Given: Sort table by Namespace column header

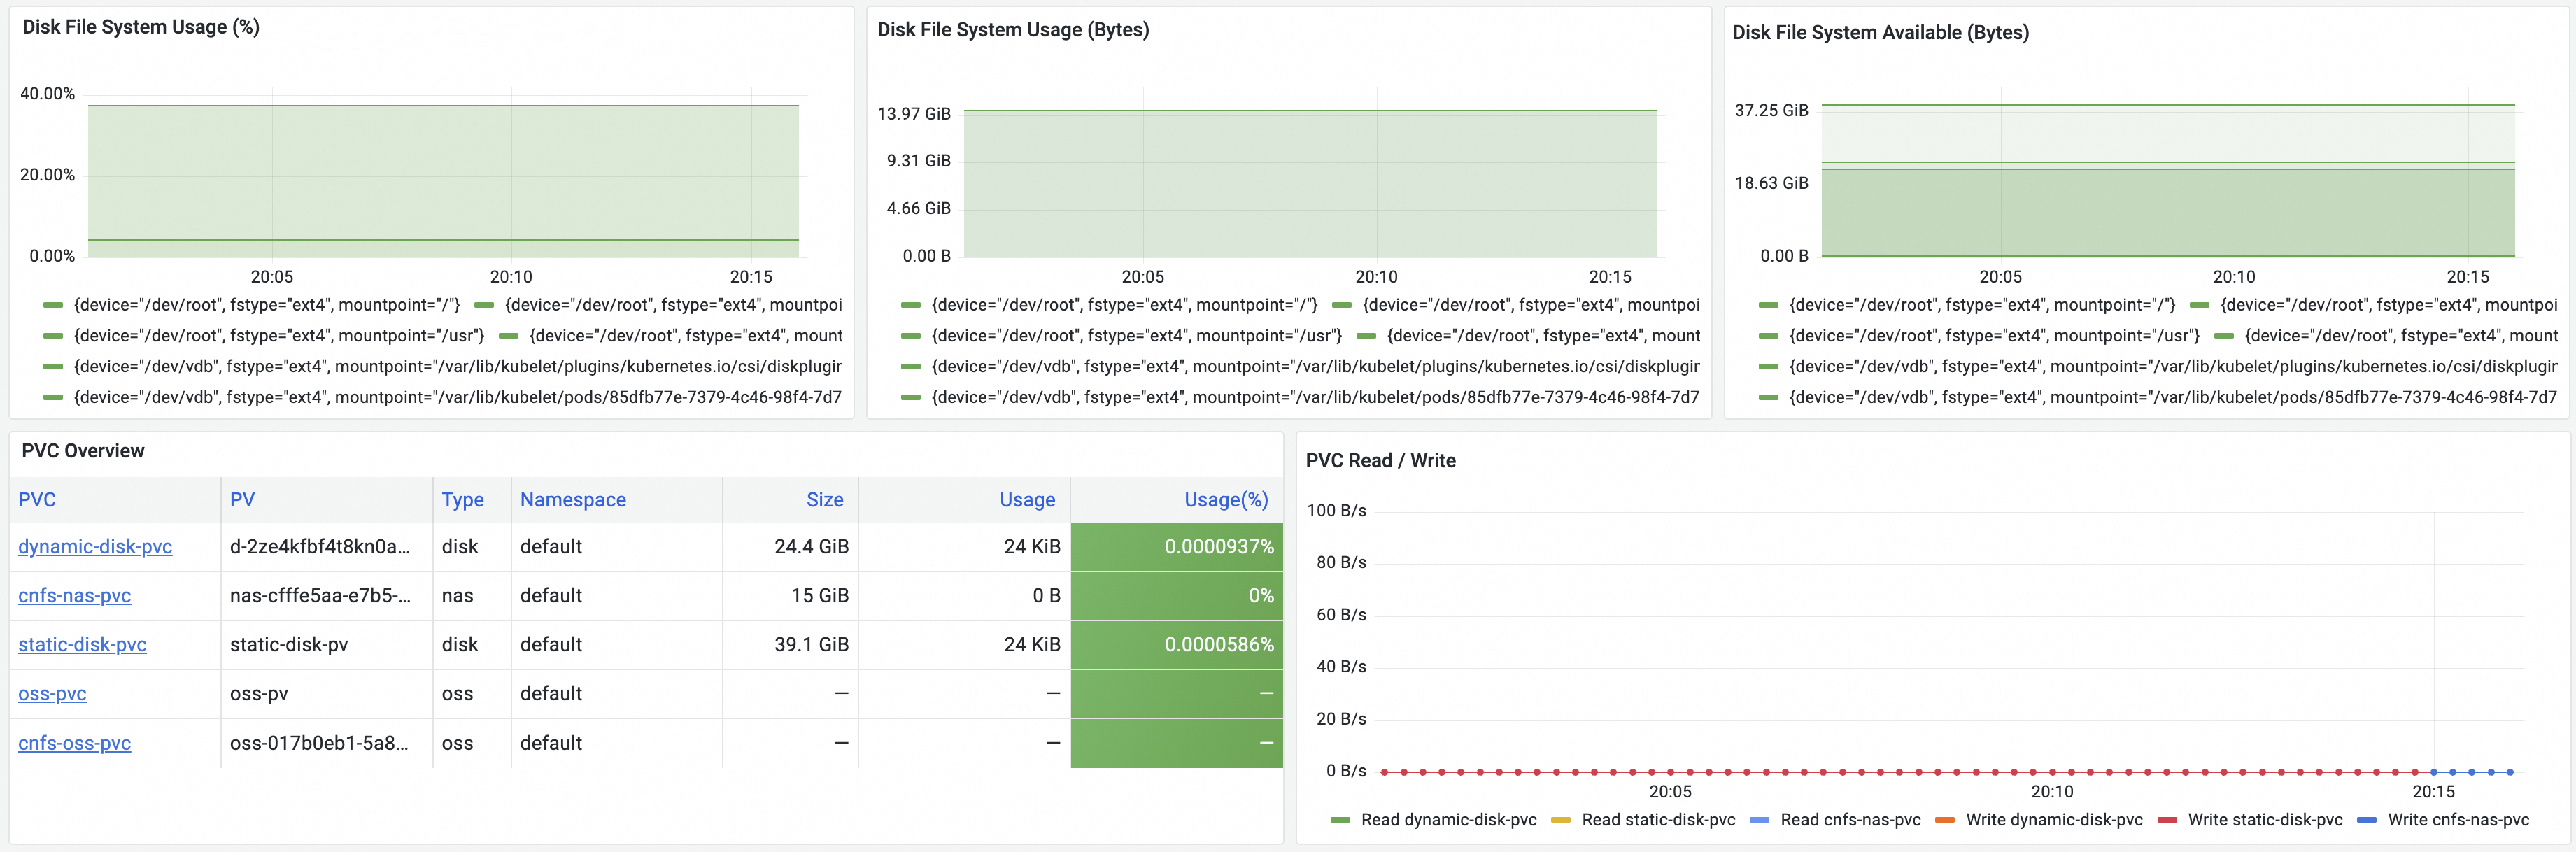Looking at the screenshot, I should coord(572,500).
